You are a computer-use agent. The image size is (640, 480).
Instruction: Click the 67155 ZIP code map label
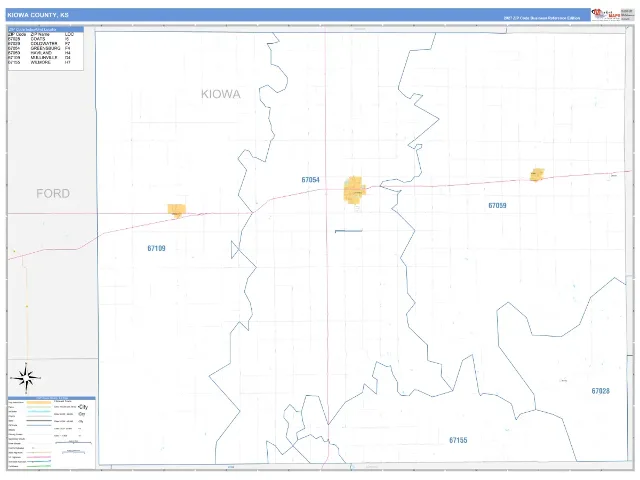pos(458,440)
